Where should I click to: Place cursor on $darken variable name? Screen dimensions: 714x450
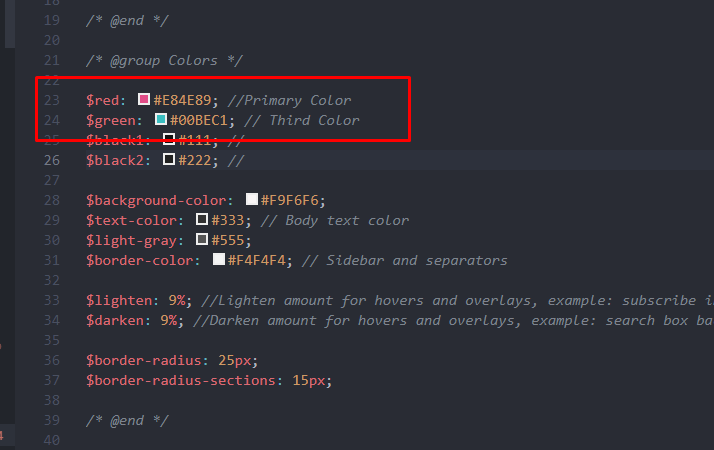click(114, 321)
